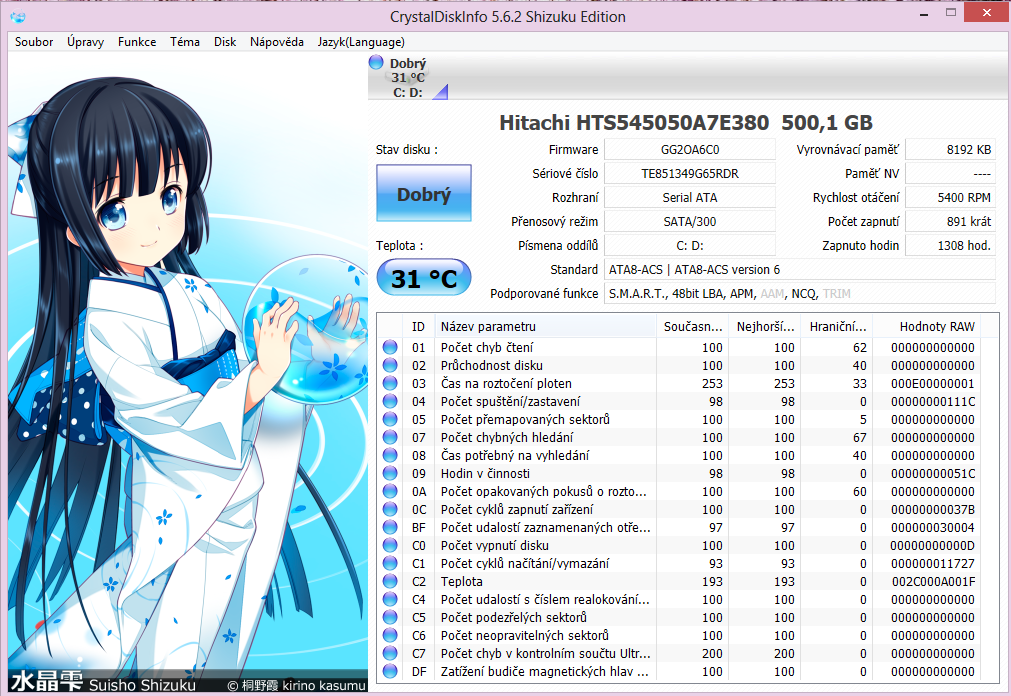Screen dimensions: 1011x696
Task: Click the Hitachi HTS545050A7E380 500,1 GB disk title
Action: click(685, 123)
